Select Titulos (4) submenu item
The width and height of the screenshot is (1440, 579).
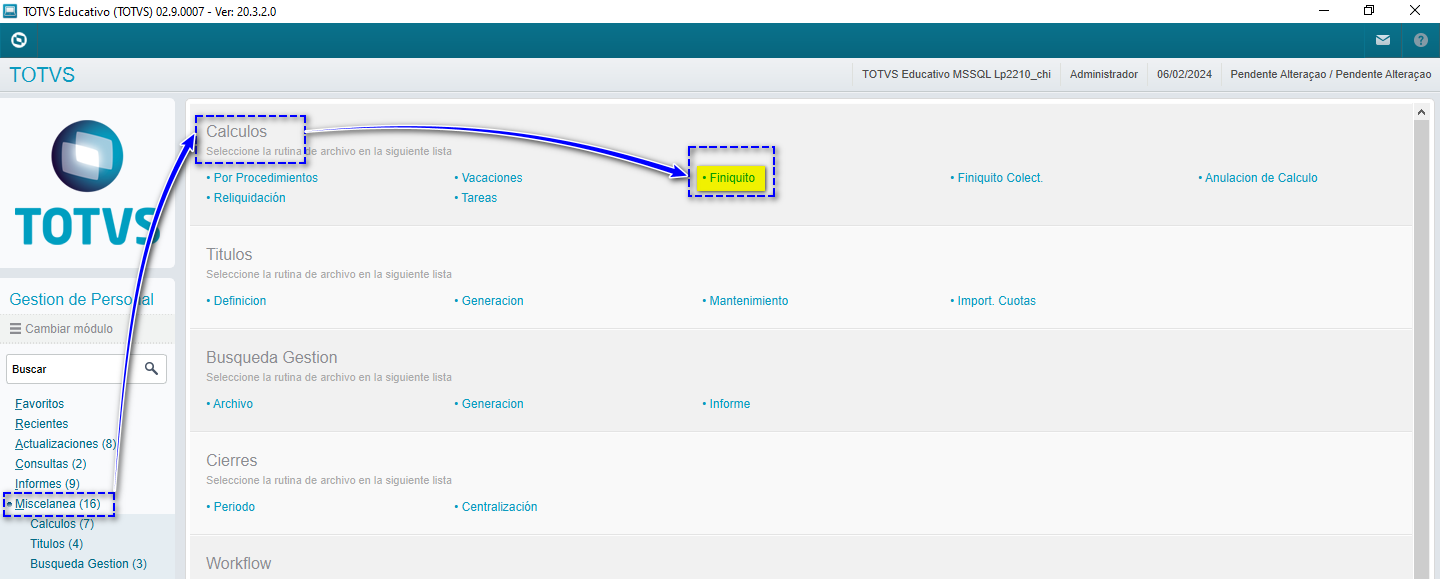pos(56,544)
